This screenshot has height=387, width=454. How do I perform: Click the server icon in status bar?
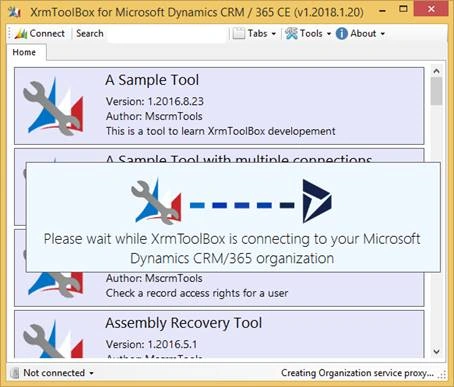pyautogui.click(x=15, y=373)
